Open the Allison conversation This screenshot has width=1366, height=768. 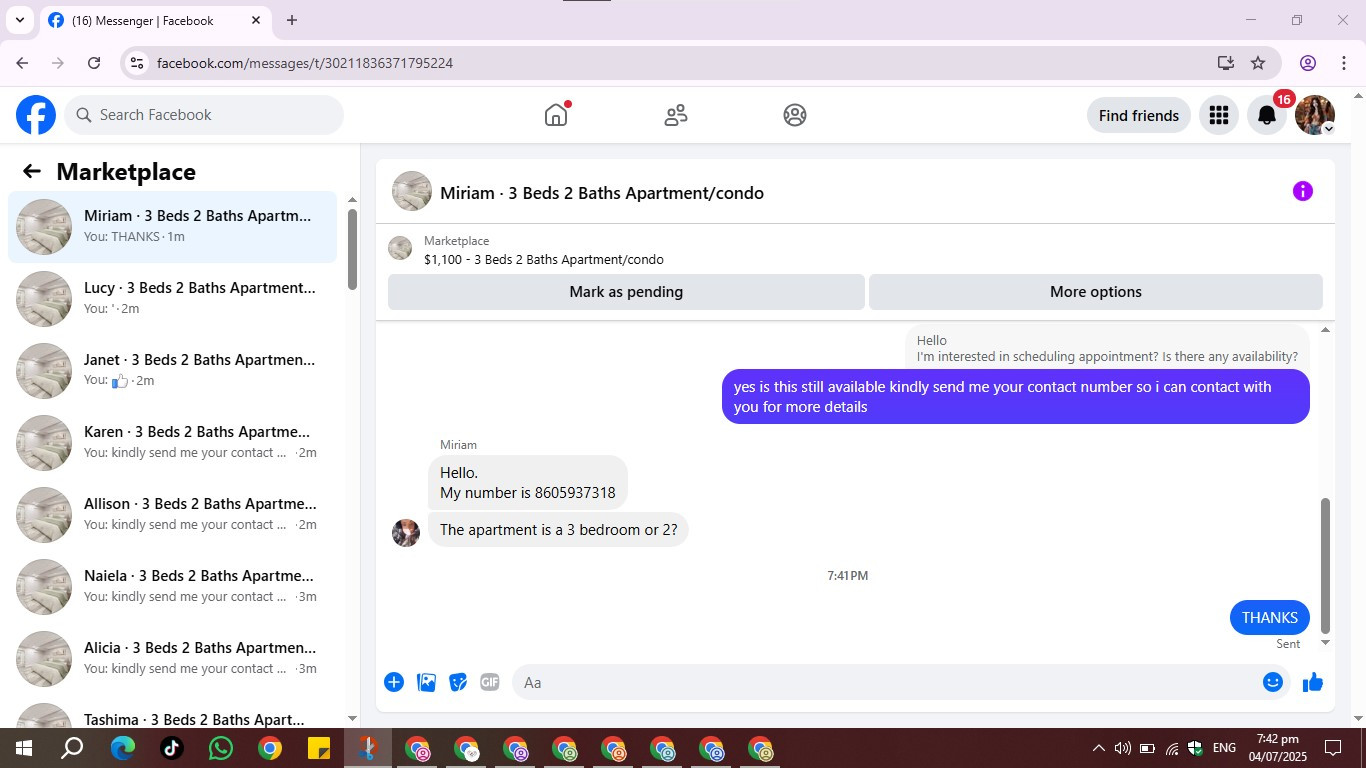(173, 515)
